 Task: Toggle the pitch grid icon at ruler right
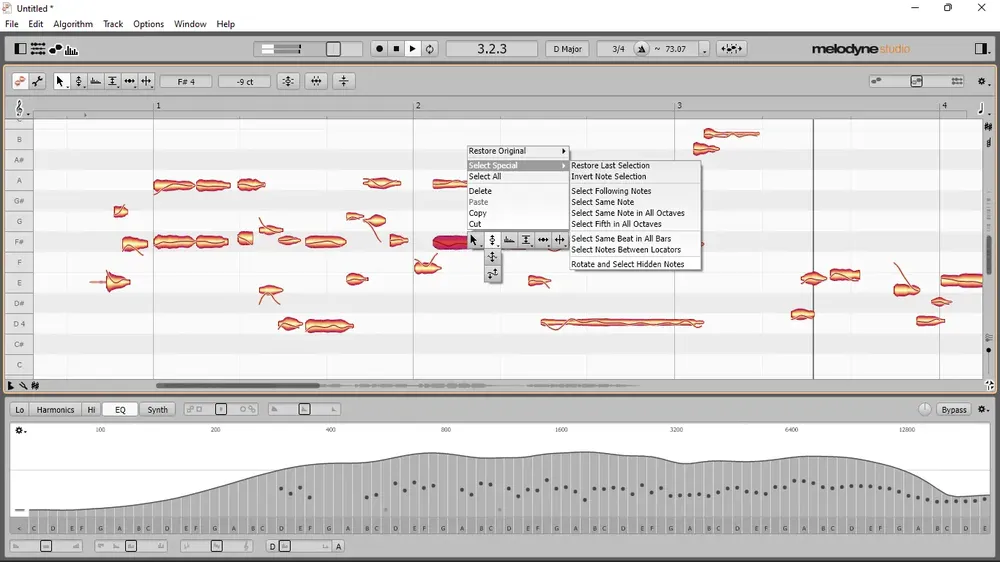(x=988, y=127)
